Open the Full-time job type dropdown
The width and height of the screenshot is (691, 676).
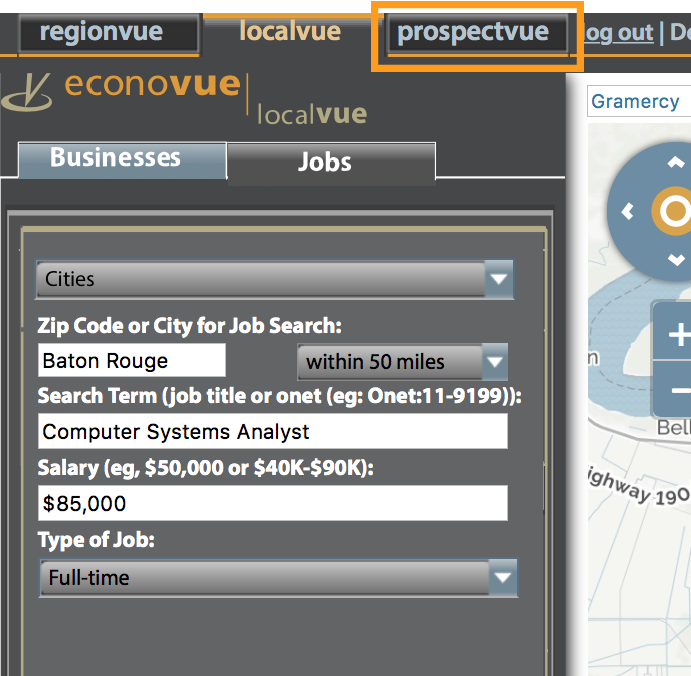279,578
